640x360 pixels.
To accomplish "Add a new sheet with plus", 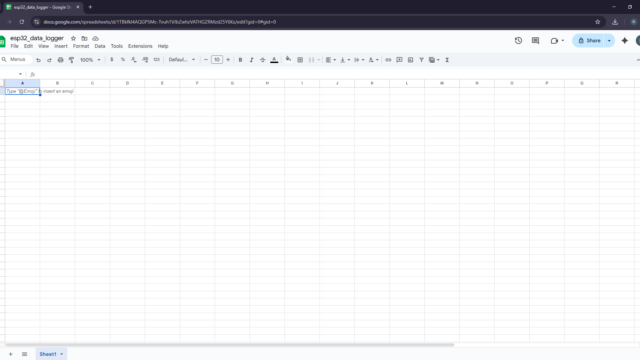I will tap(11, 354).
